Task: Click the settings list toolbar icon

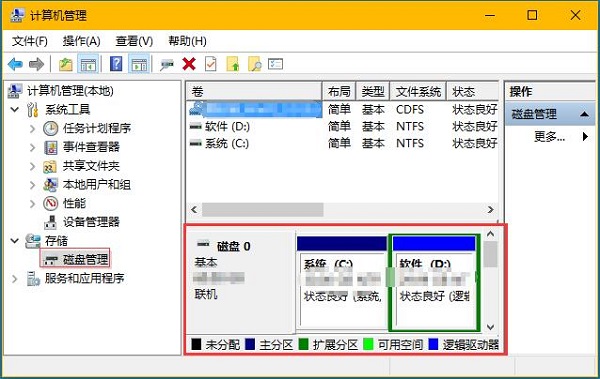Action: point(276,64)
